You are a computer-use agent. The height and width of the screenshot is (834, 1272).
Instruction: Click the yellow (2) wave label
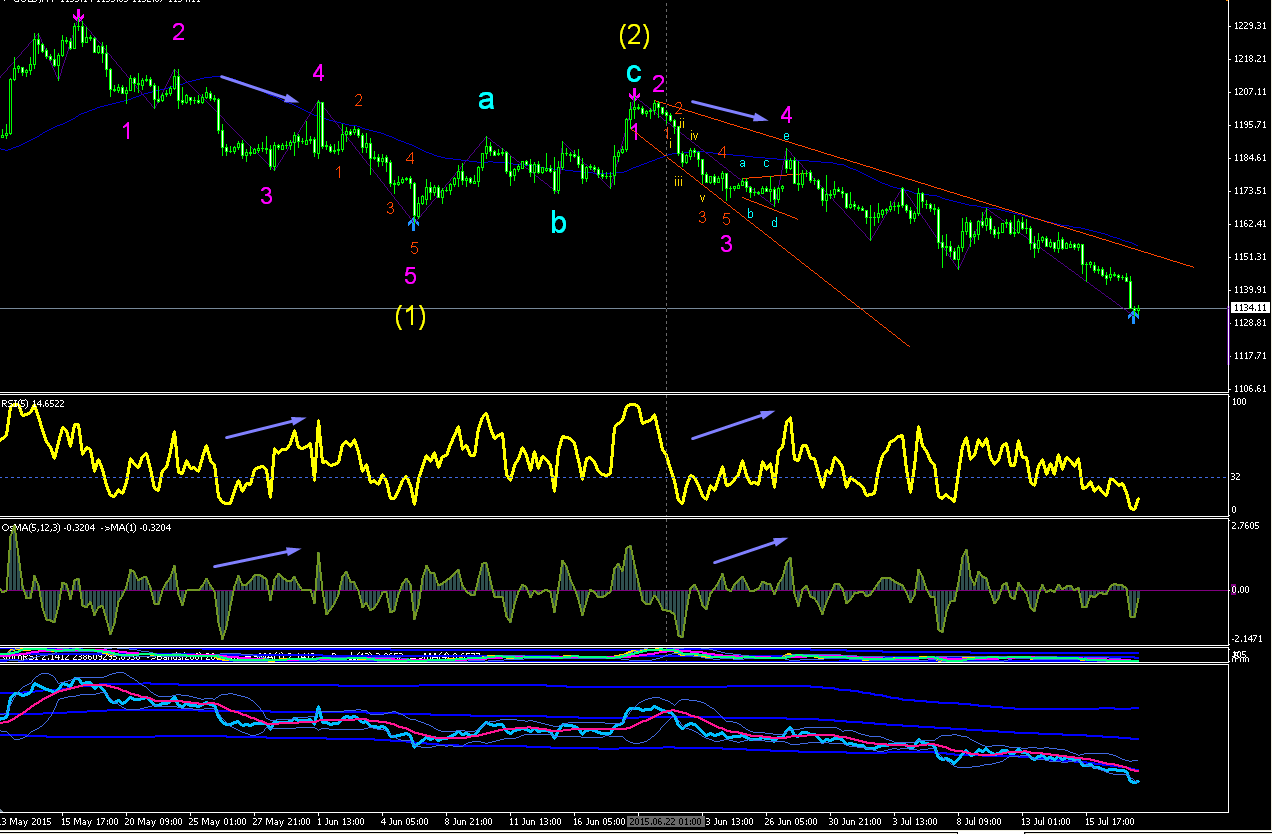(634, 35)
